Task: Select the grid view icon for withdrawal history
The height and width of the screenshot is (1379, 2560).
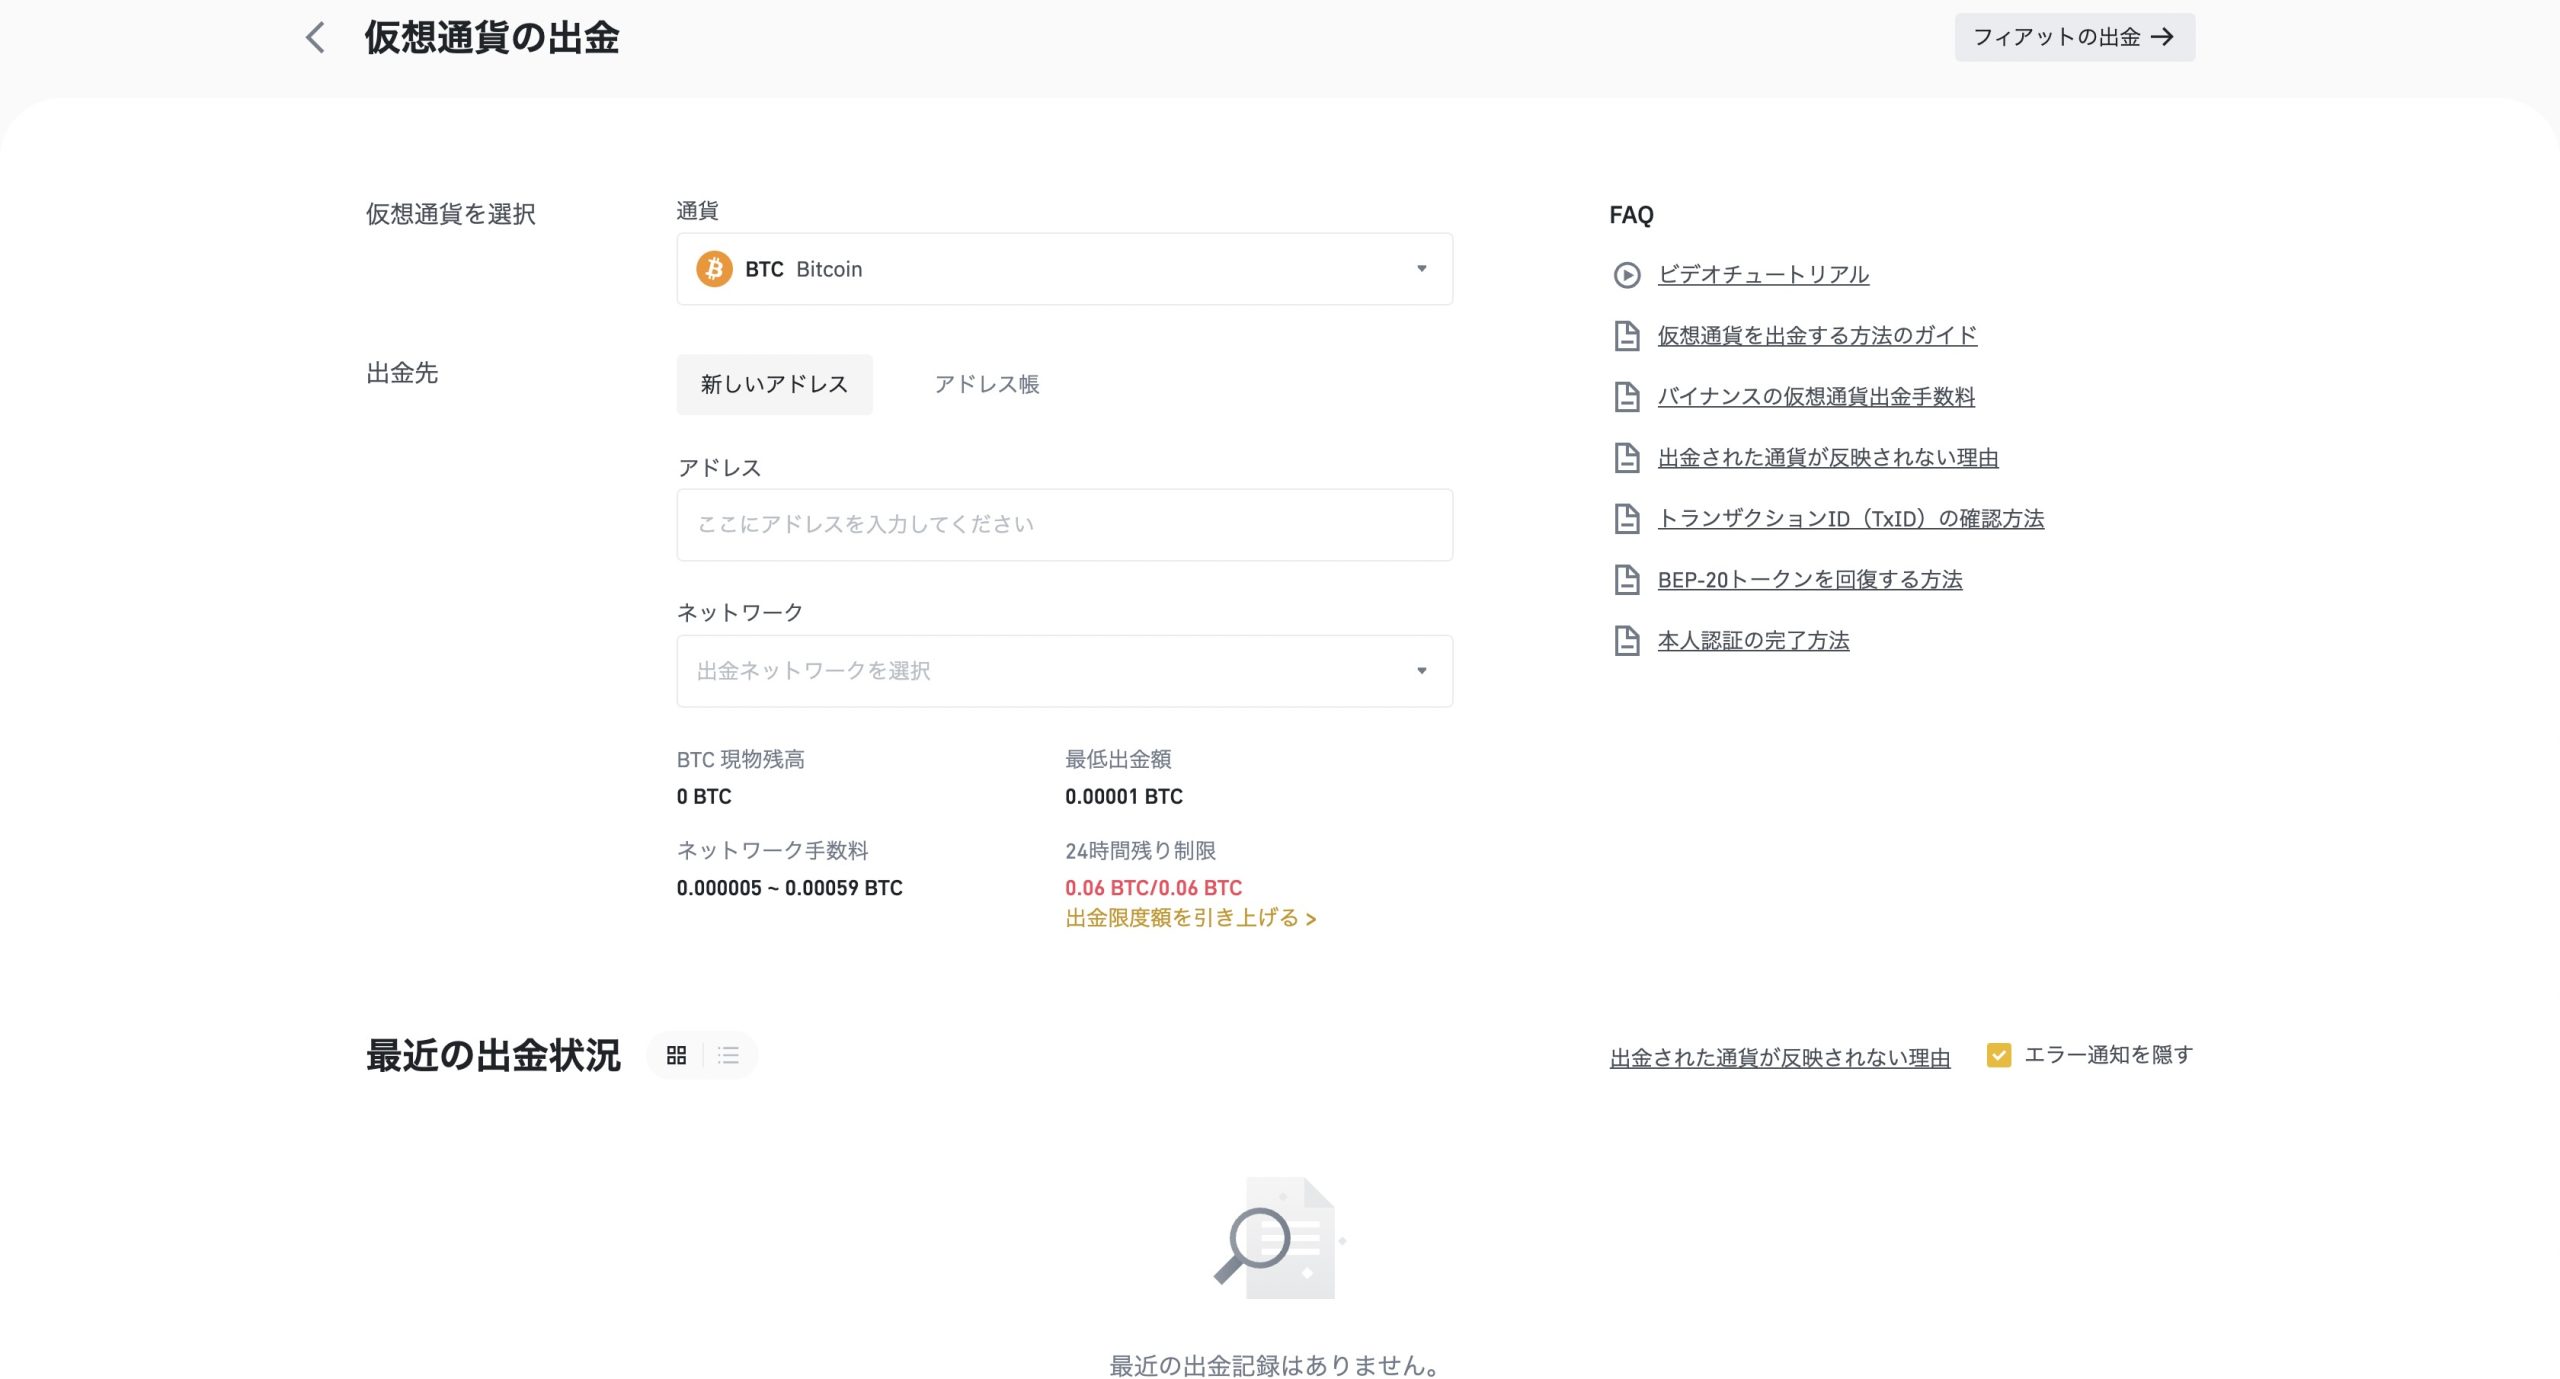Action: pyautogui.click(x=676, y=1055)
